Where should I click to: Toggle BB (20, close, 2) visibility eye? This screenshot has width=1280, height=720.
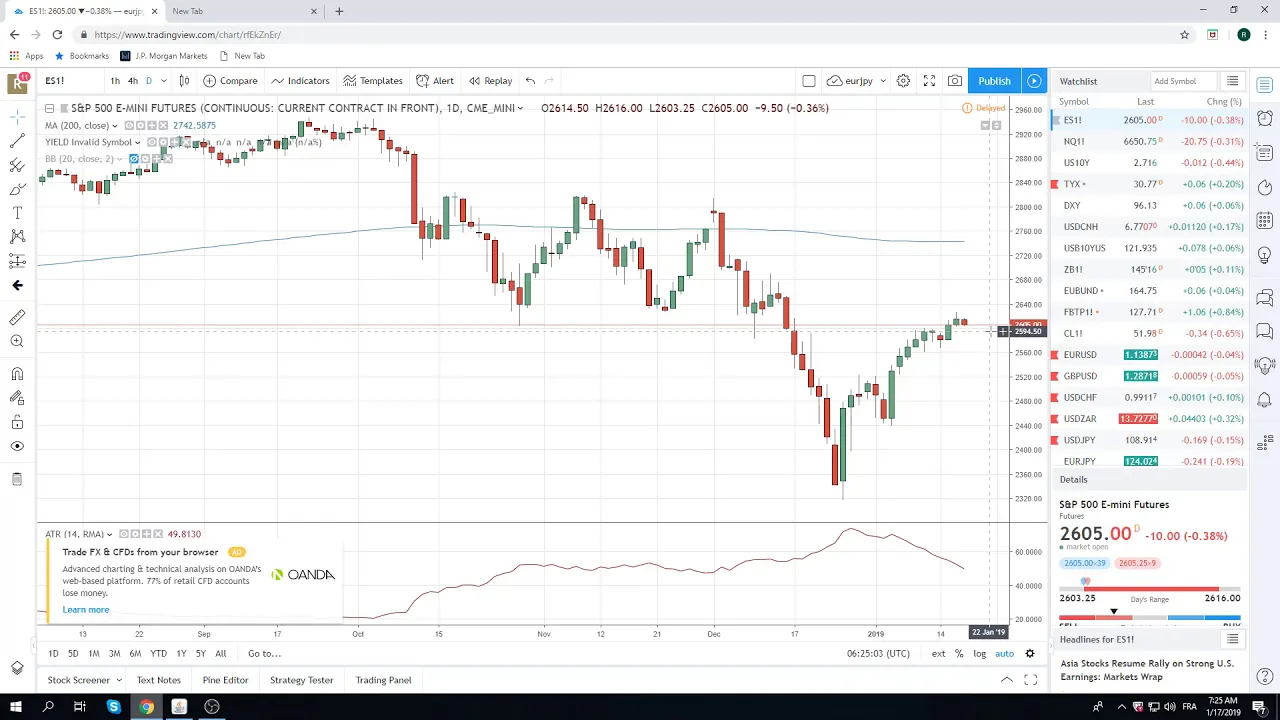pyautogui.click(x=133, y=159)
